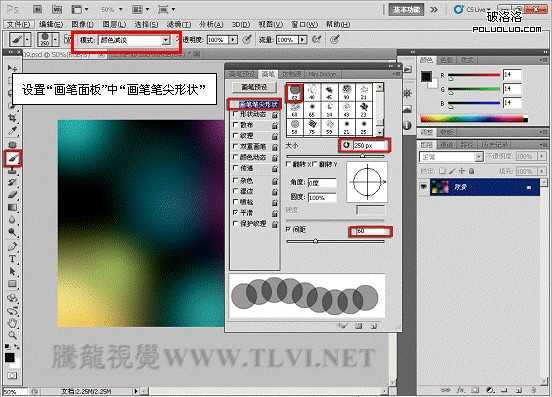Select the Zoom magnifier tool
The image size is (552, 397).
point(13,335)
